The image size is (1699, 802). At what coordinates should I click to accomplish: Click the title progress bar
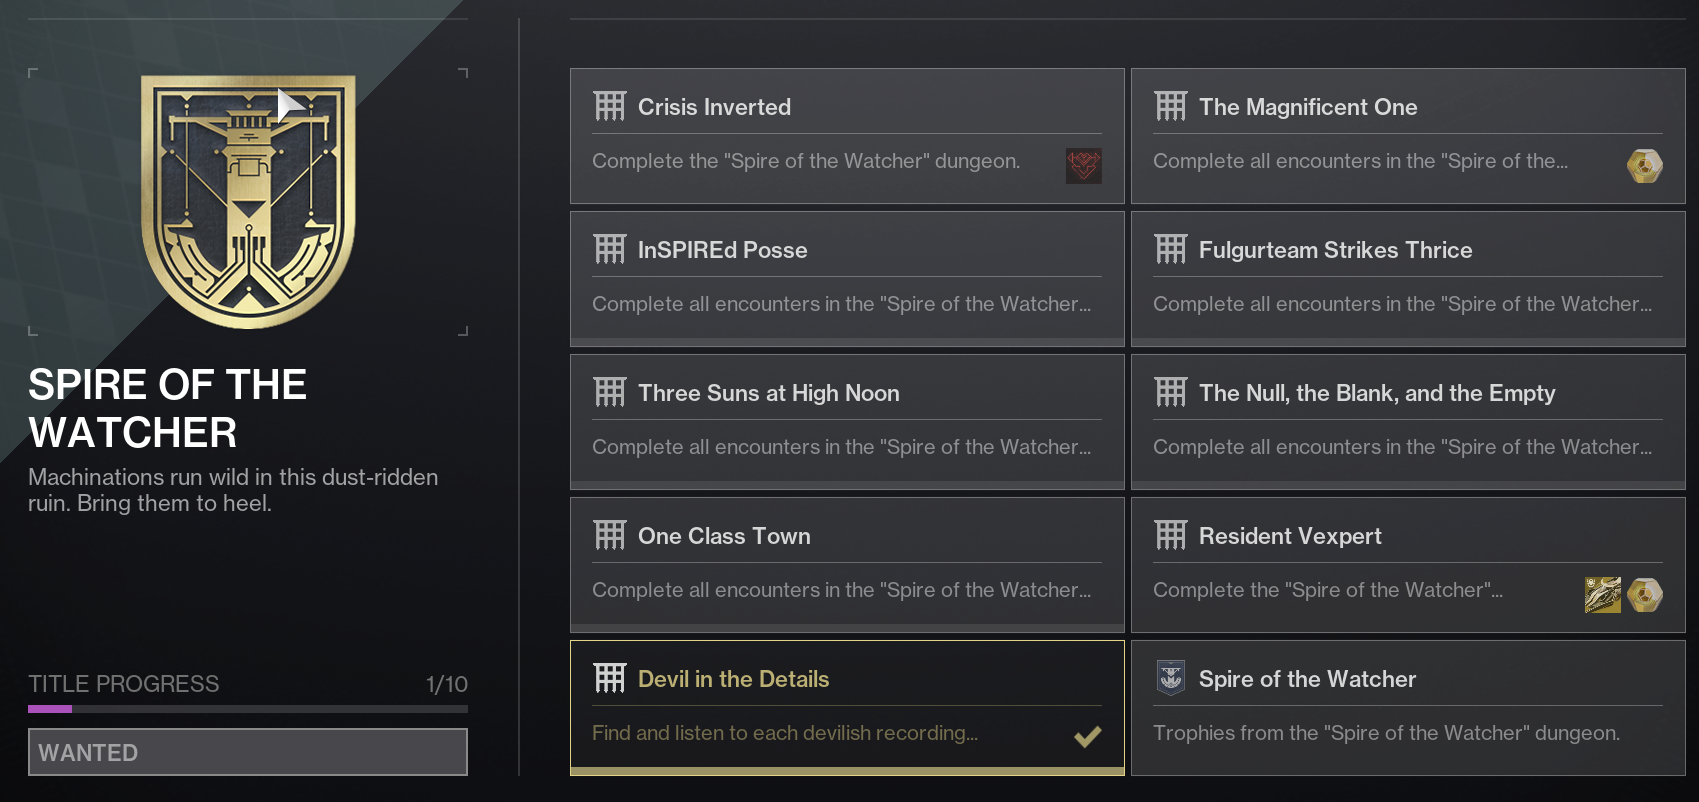tap(248, 709)
